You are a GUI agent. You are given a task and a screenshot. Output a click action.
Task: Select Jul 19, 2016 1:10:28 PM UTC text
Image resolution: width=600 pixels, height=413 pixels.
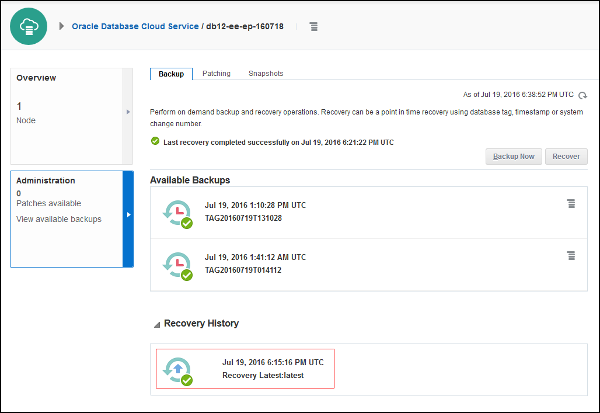pos(255,205)
